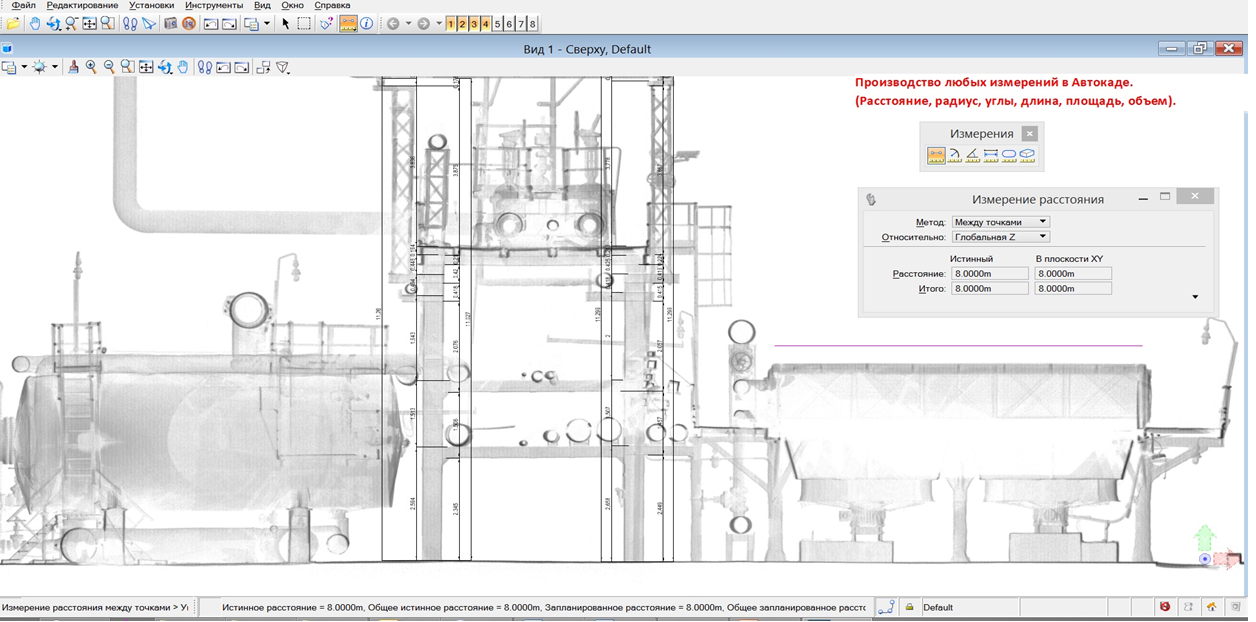Open the Относительно dropdown

point(1000,237)
